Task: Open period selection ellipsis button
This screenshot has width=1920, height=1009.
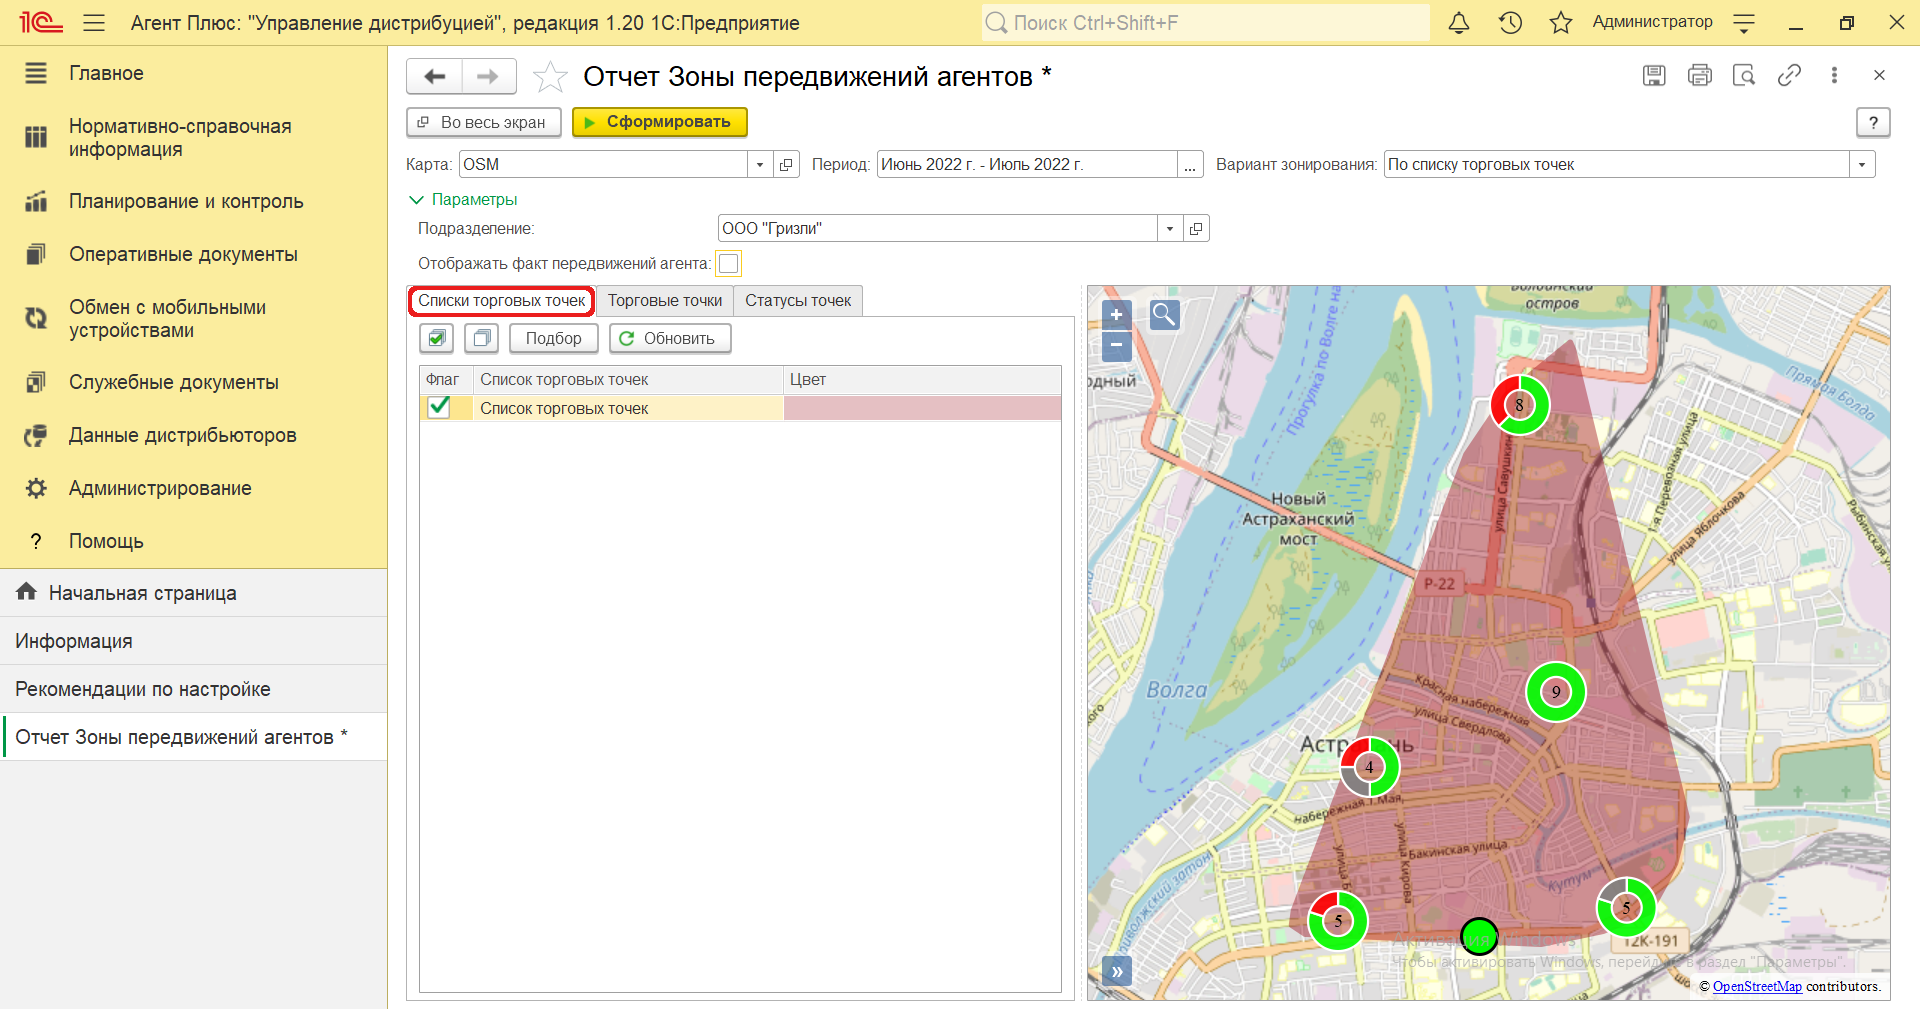Action: pos(1189,164)
